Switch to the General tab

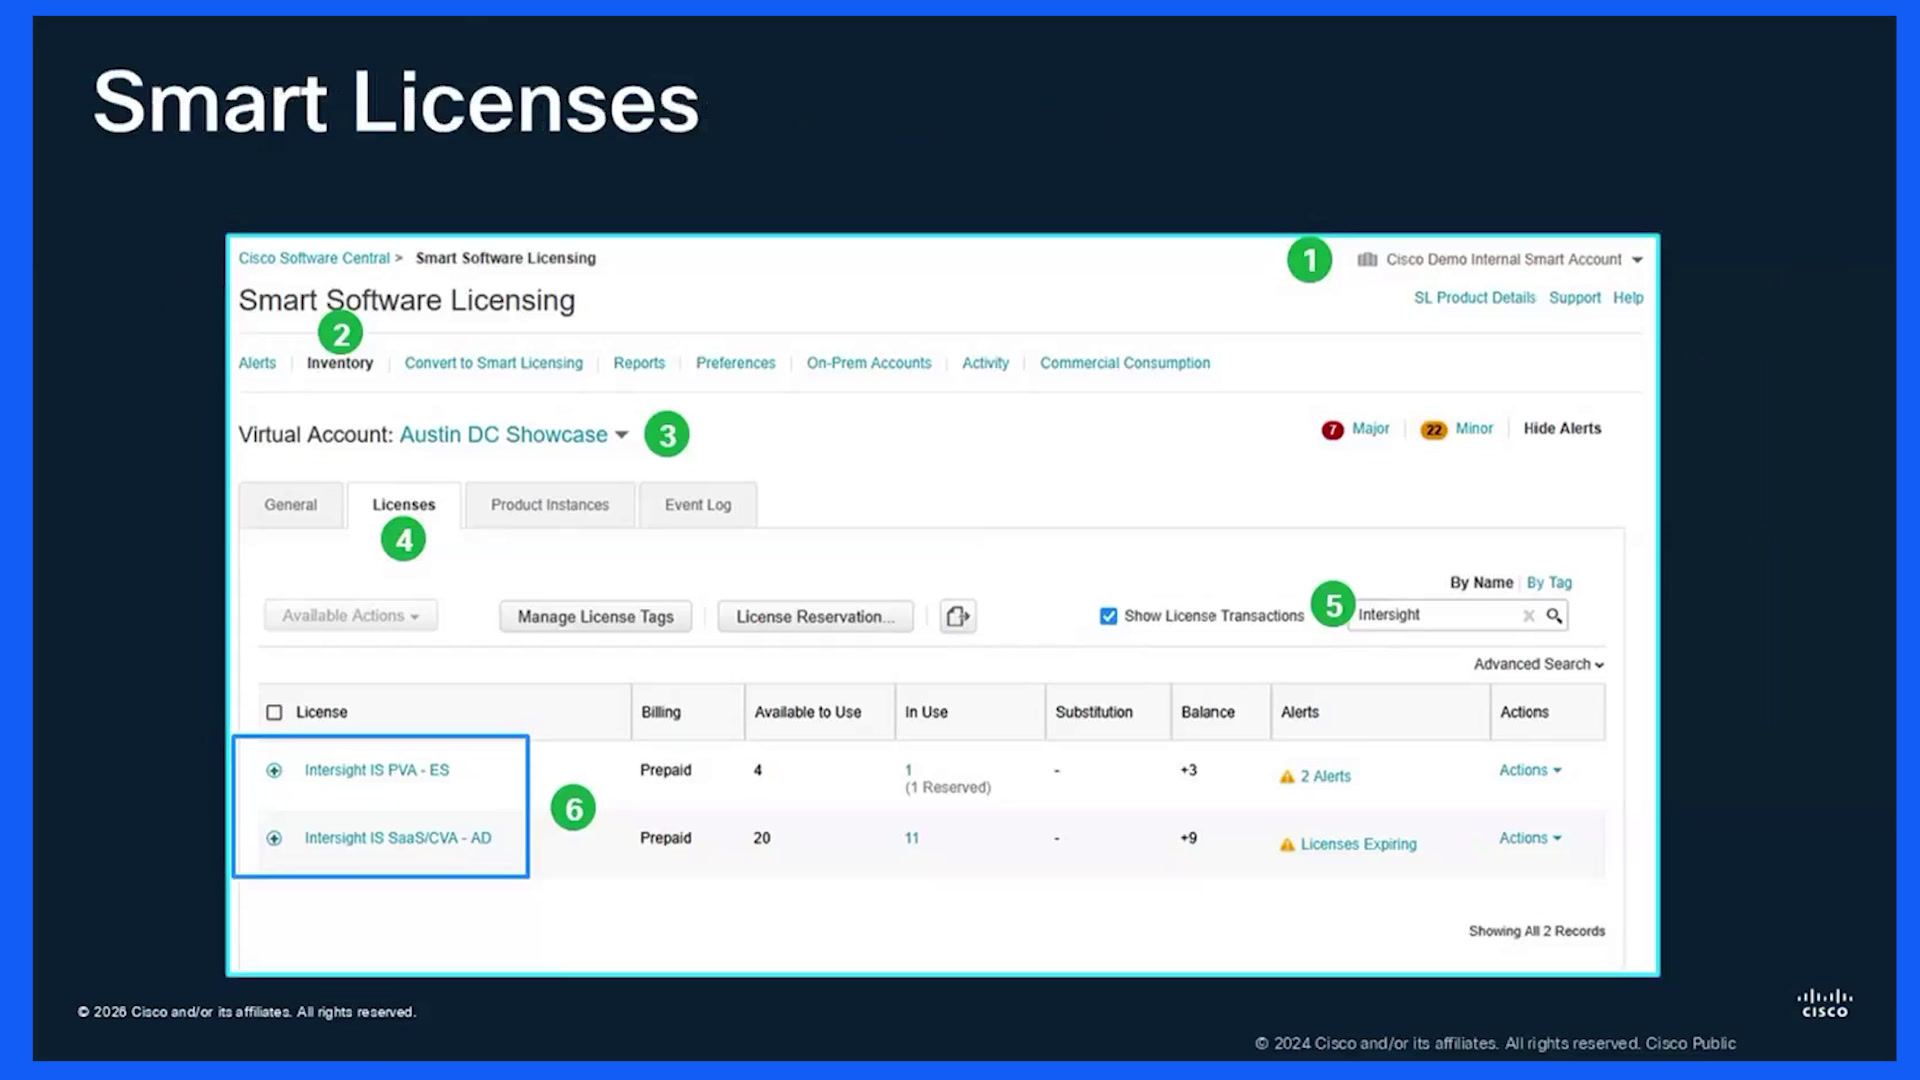tap(291, 505)
